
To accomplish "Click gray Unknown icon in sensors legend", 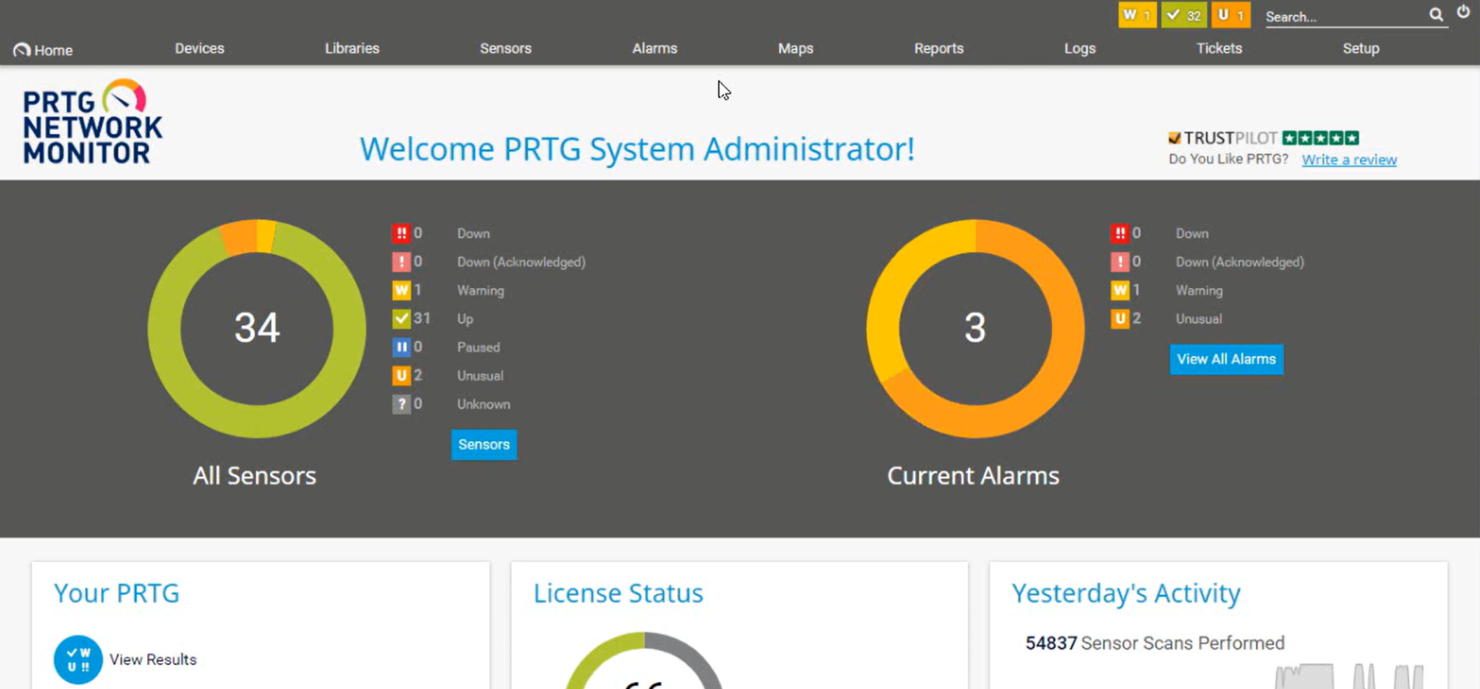I will [x=401, y=404].
